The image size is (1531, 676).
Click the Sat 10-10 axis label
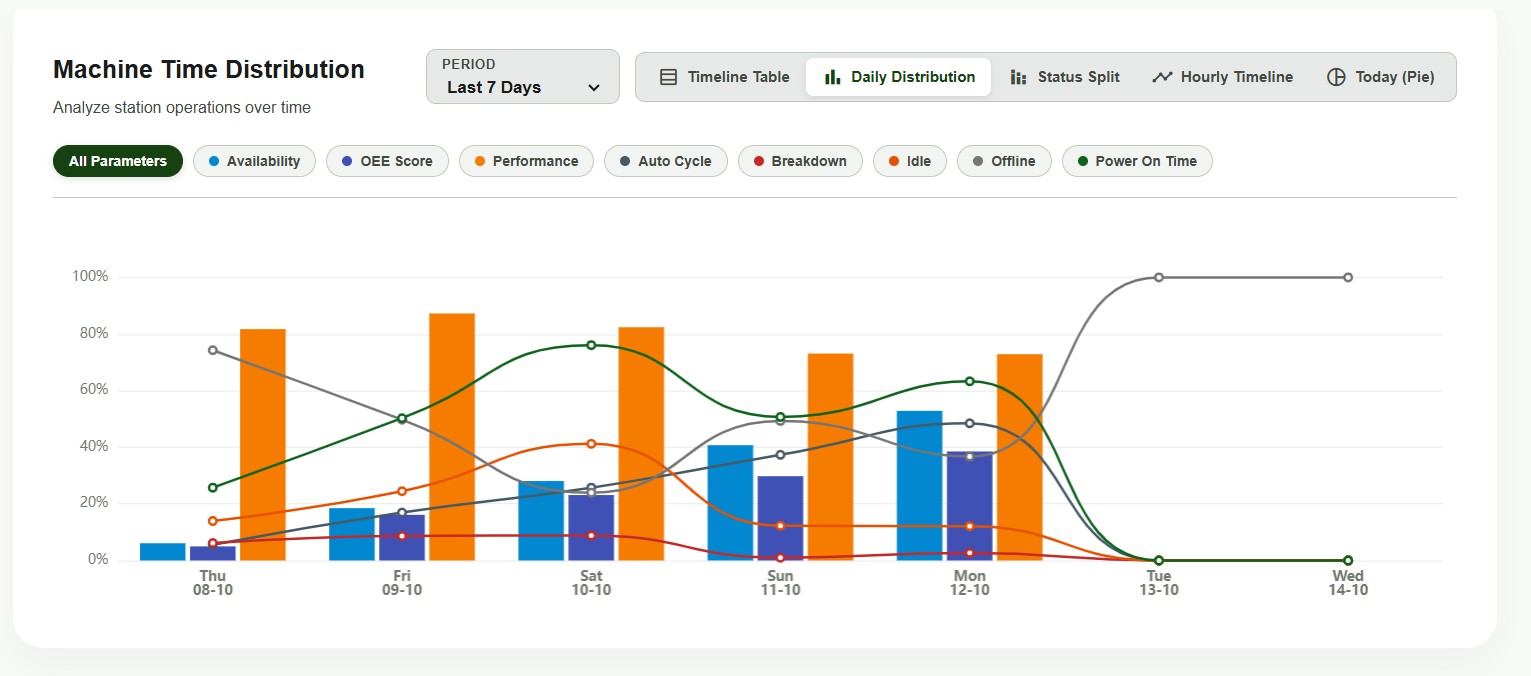[591, 583]
